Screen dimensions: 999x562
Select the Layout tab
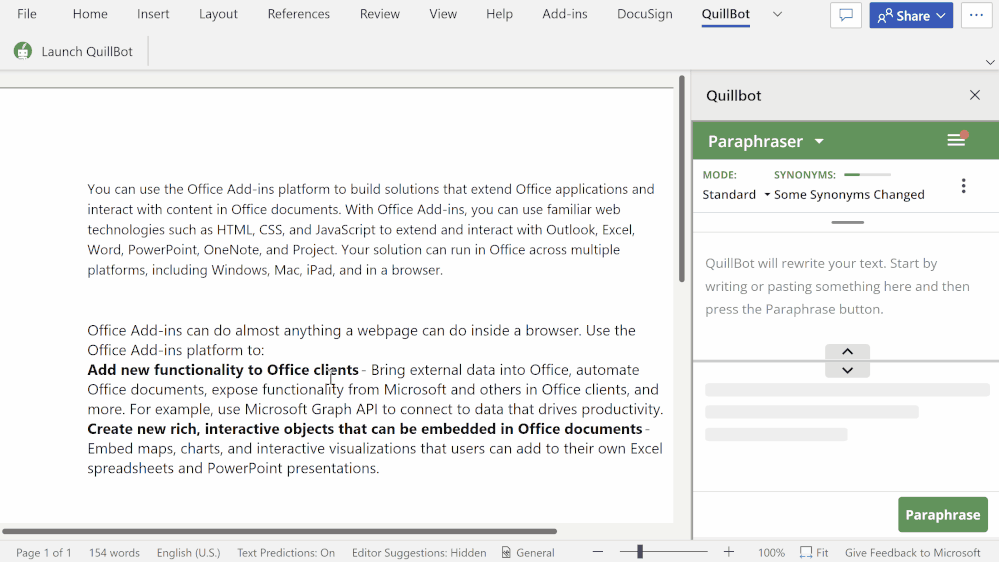click(218, 14)
